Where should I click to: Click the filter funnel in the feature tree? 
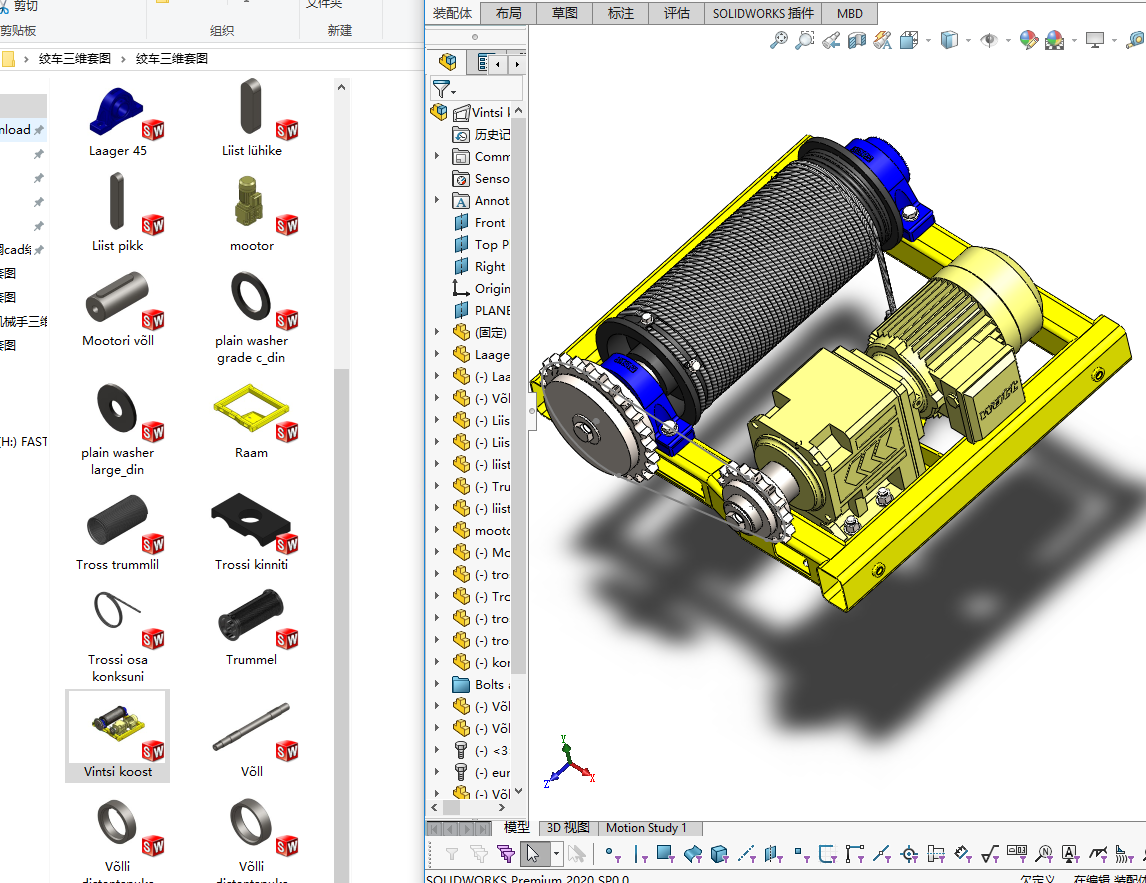441,89
